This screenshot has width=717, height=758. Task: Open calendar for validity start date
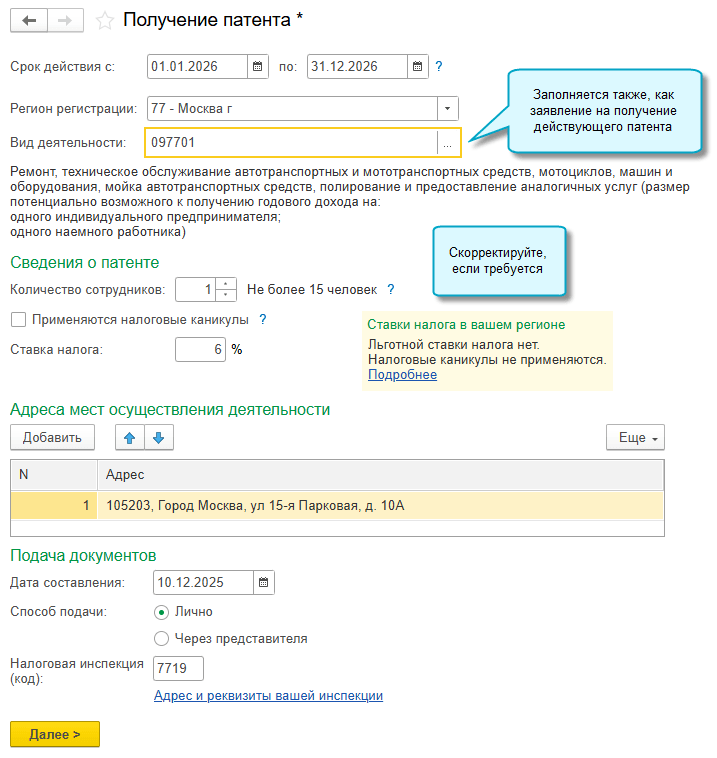tap(258, 67)
